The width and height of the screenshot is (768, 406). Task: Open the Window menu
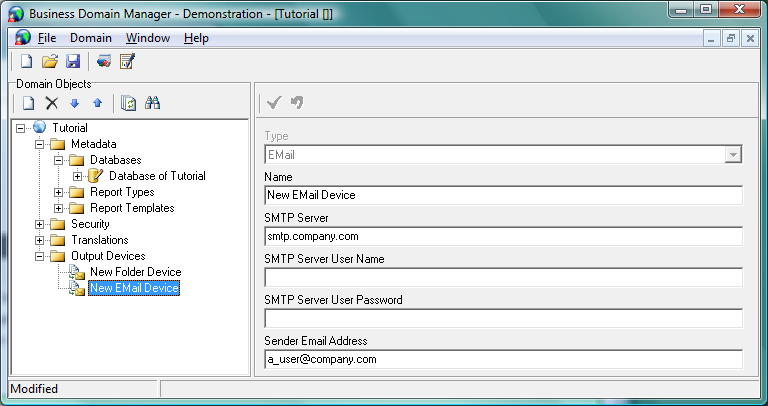(x=148, y=38)
